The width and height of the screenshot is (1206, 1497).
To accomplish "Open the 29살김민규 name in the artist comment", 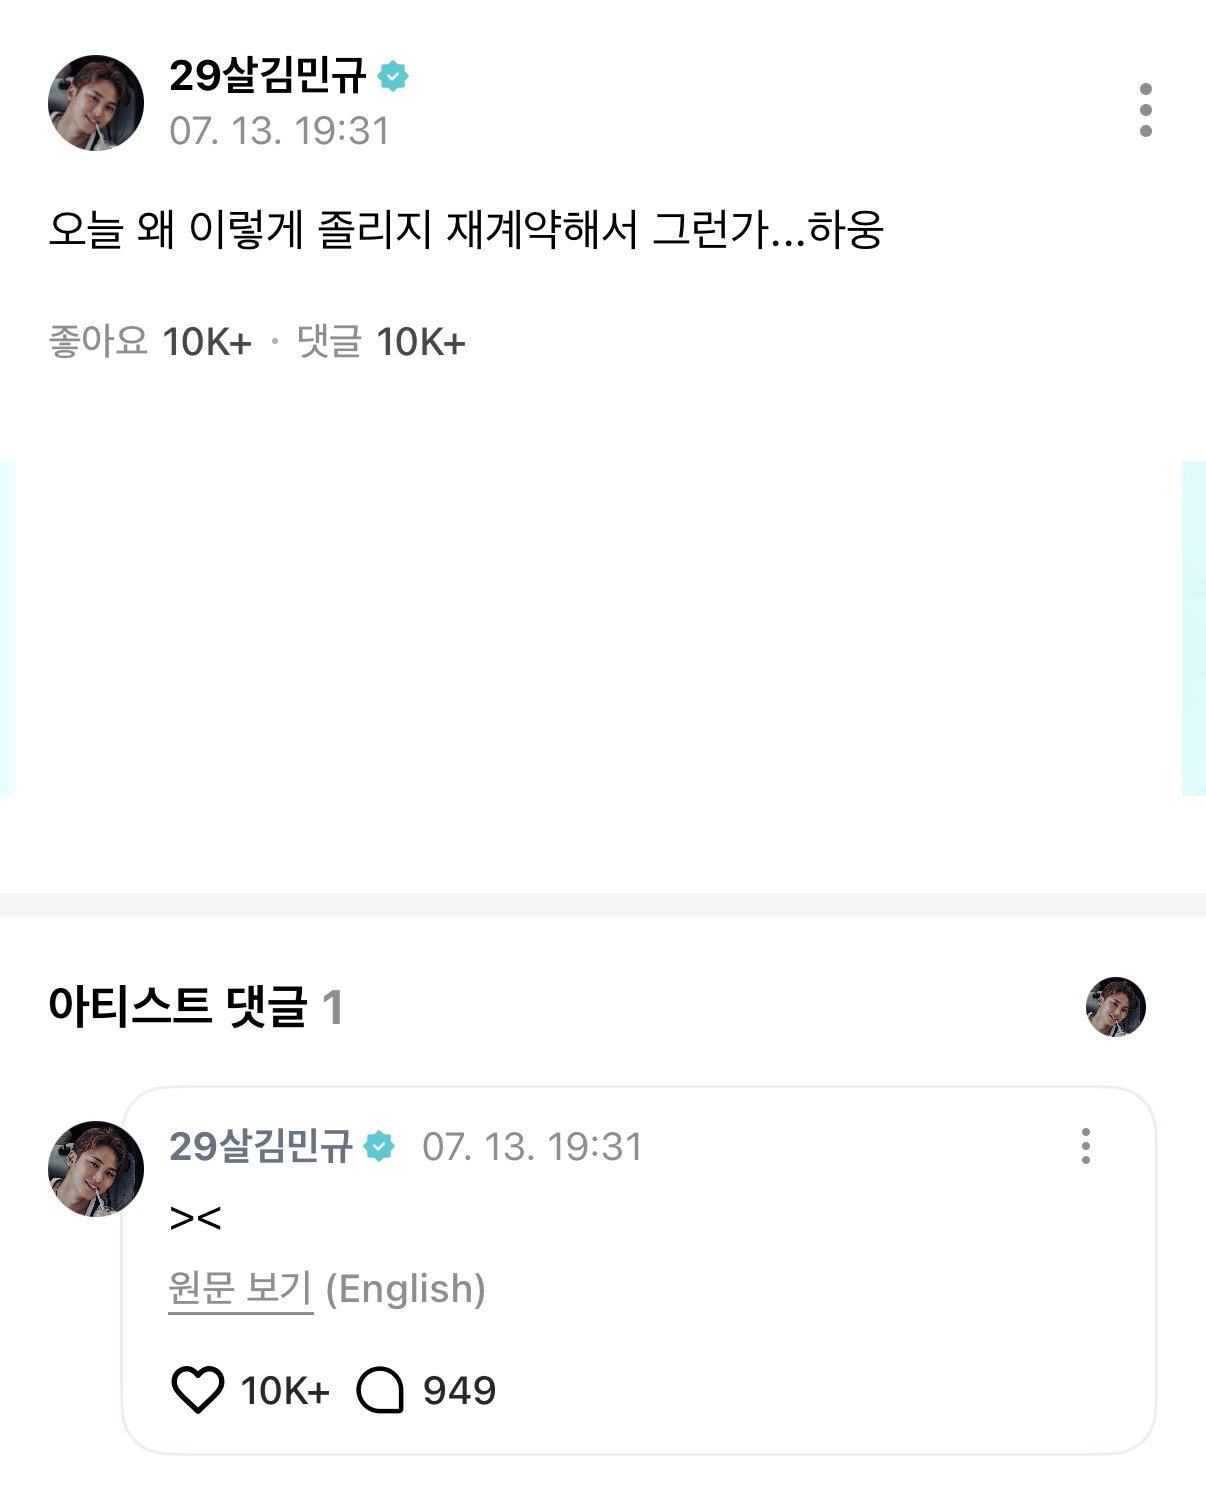I will click(261, 1146).
